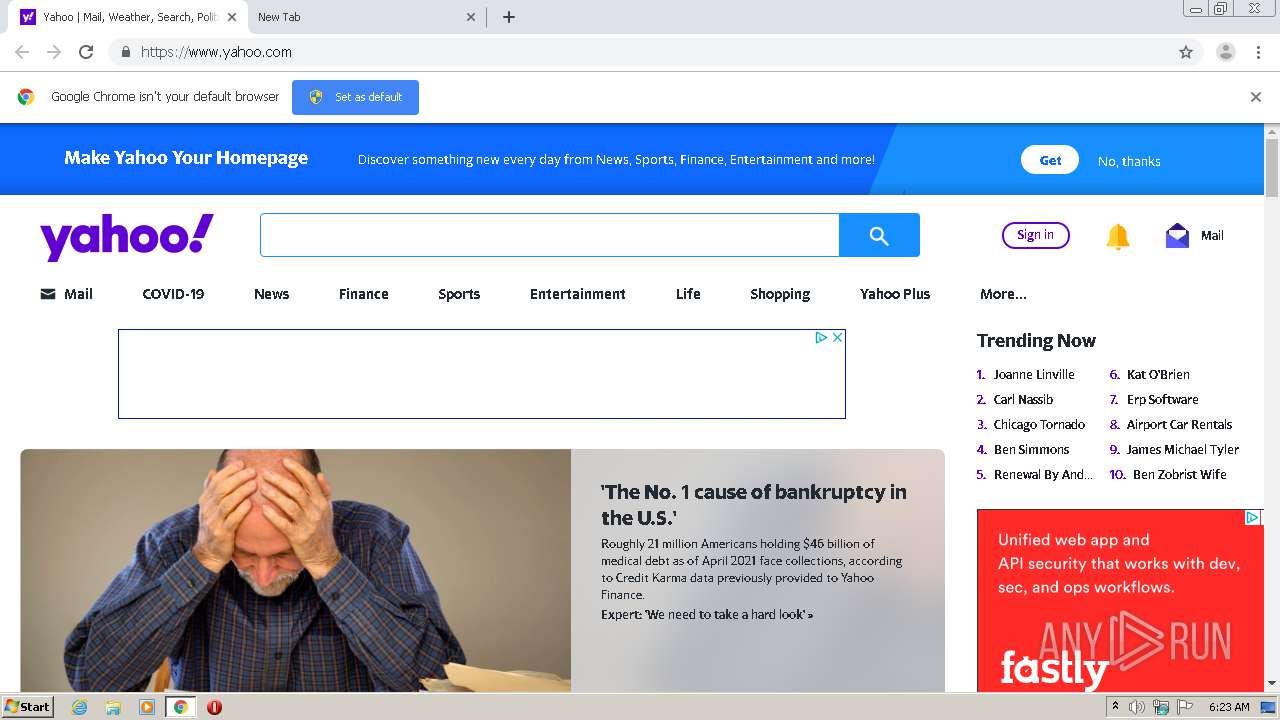Open the Entertainment section

pos(578,294)
